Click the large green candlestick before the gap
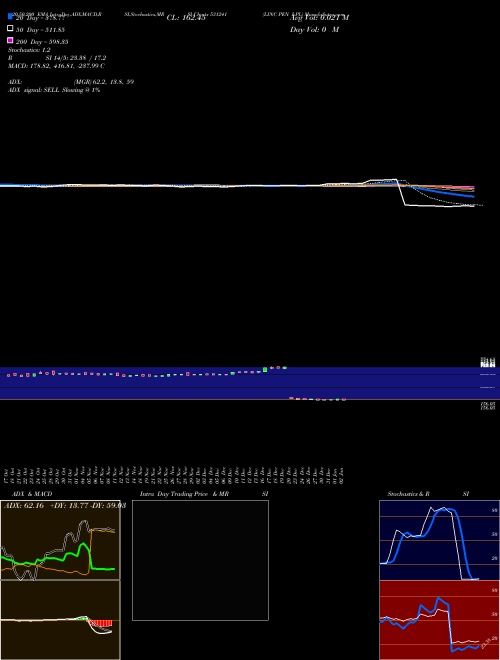The width and height of the screenshot is (500, 660). 265,370
